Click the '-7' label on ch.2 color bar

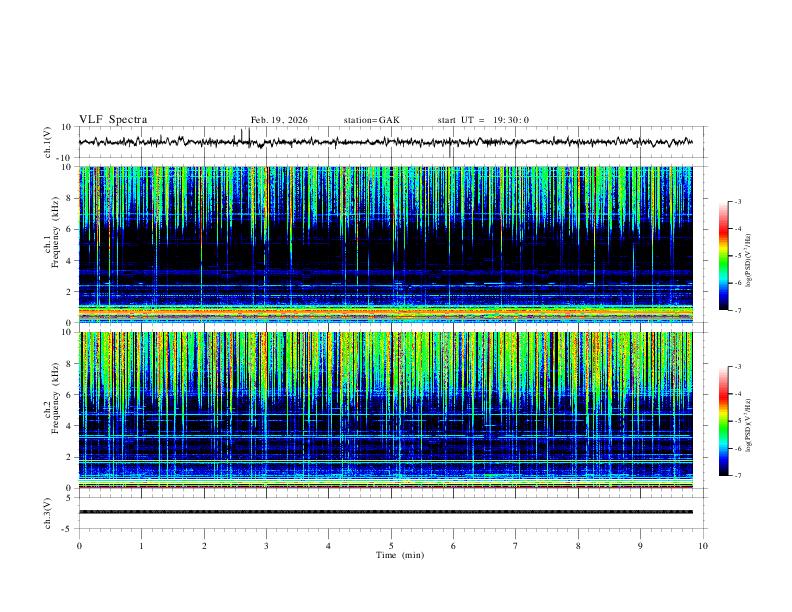(x=737, y=476)
